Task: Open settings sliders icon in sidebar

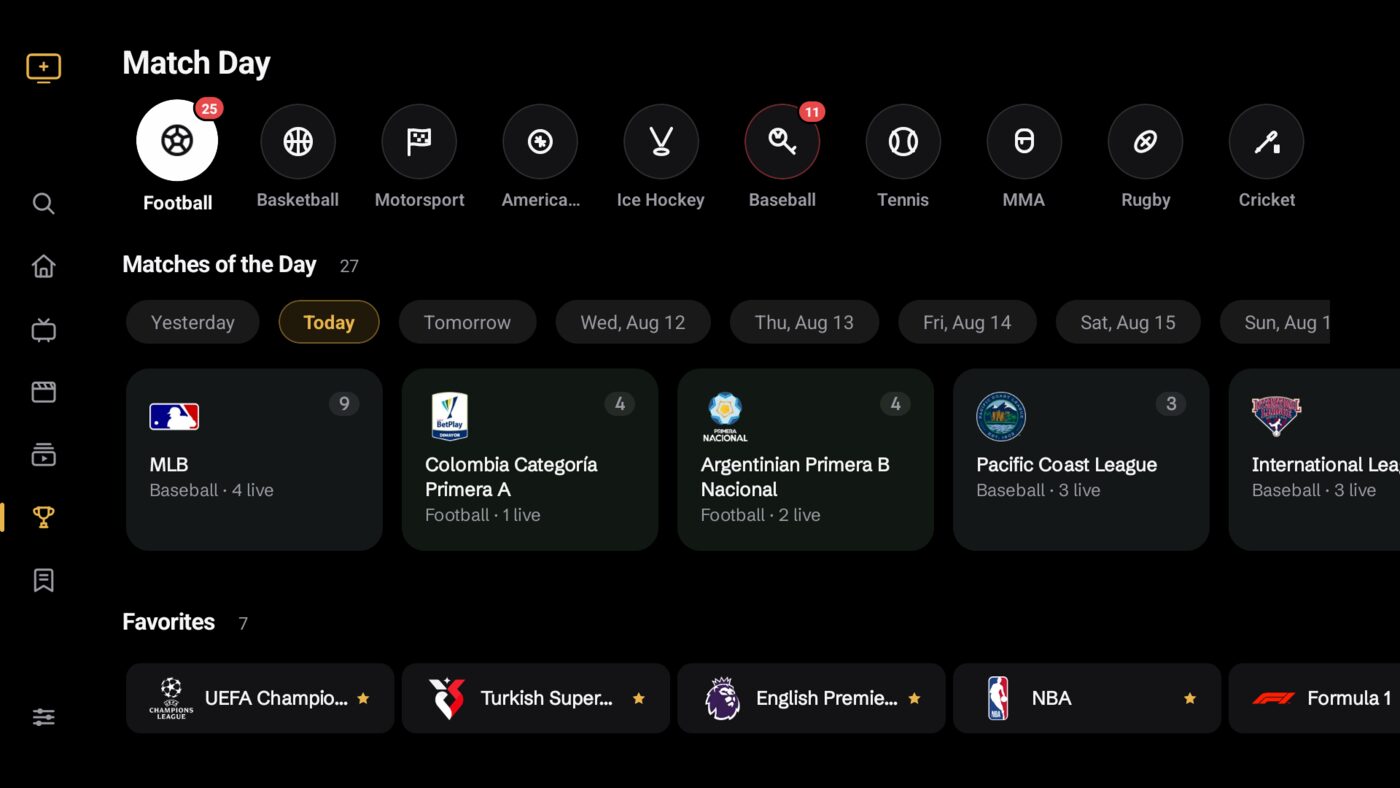Action: click(43, 717)
